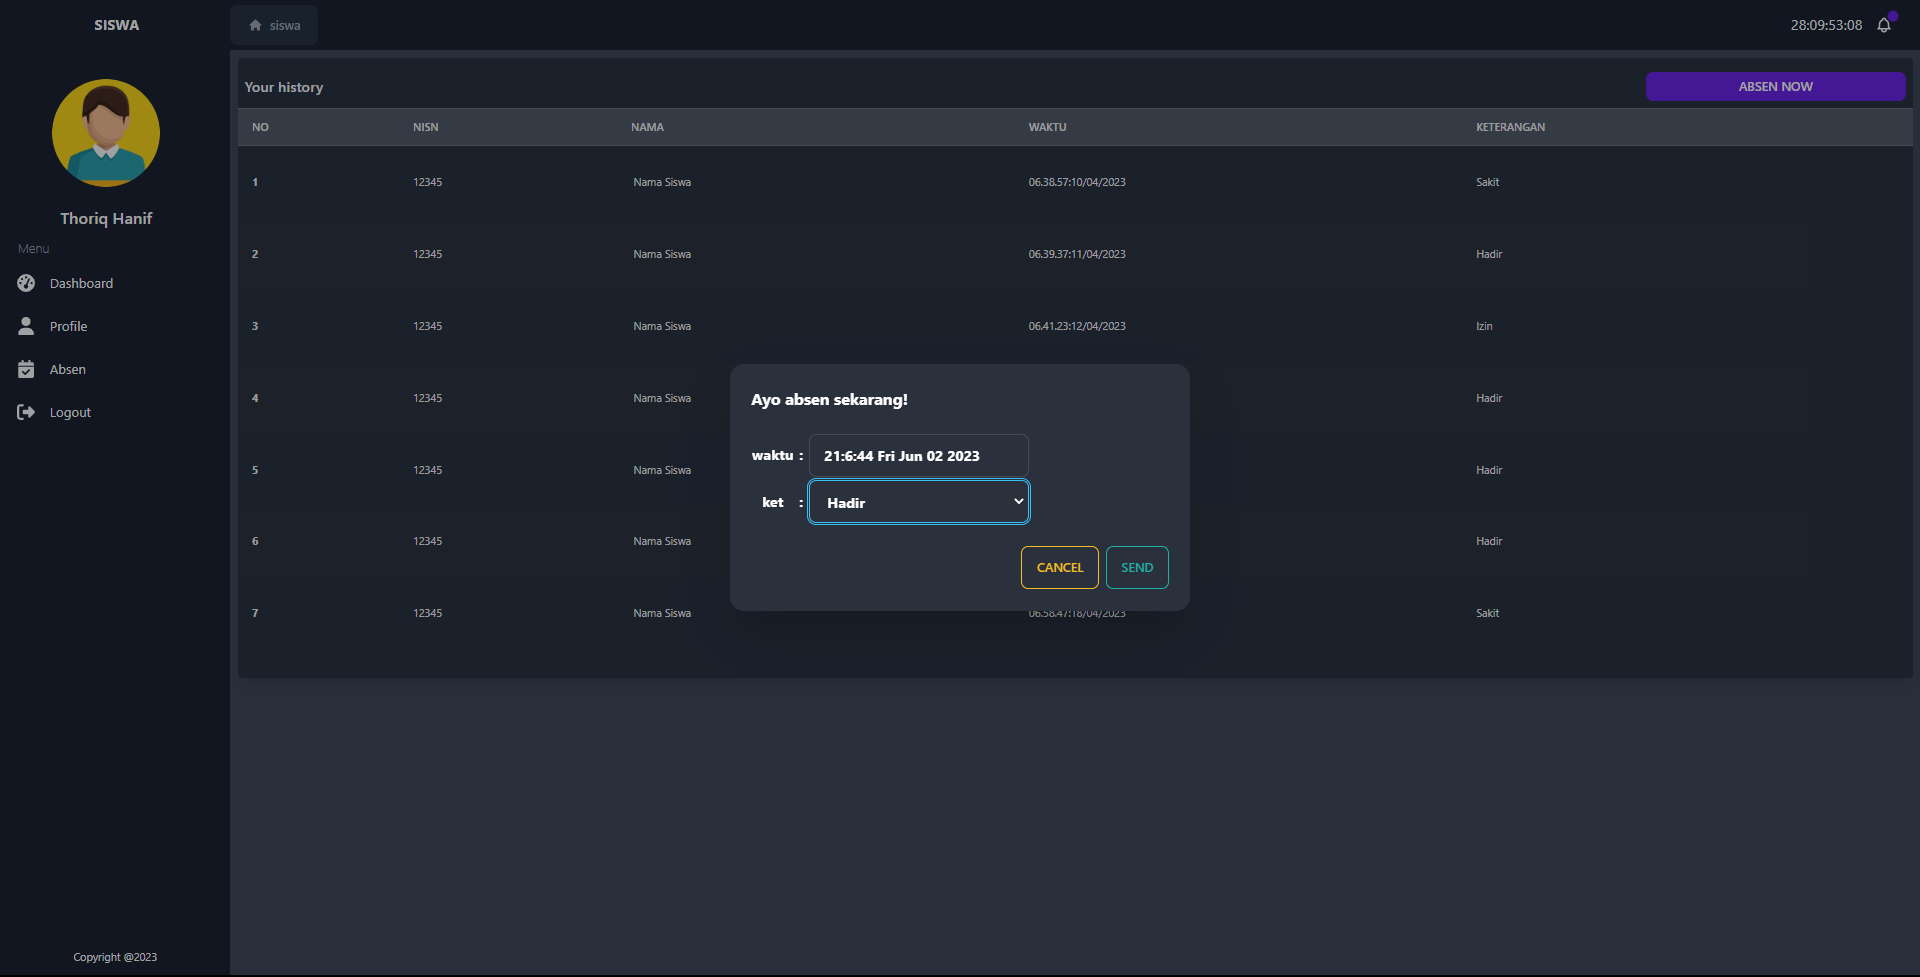1920x977 pixels.
Task: Click the WAKTU column header
Action: pyautogui.click(x=1047, y=127)
